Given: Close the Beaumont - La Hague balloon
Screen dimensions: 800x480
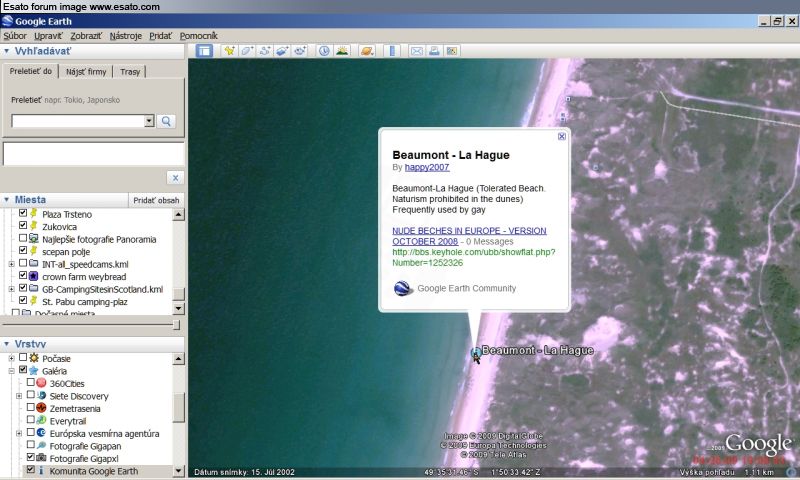Looking at the screenshot, I should [x=562, y=136].
